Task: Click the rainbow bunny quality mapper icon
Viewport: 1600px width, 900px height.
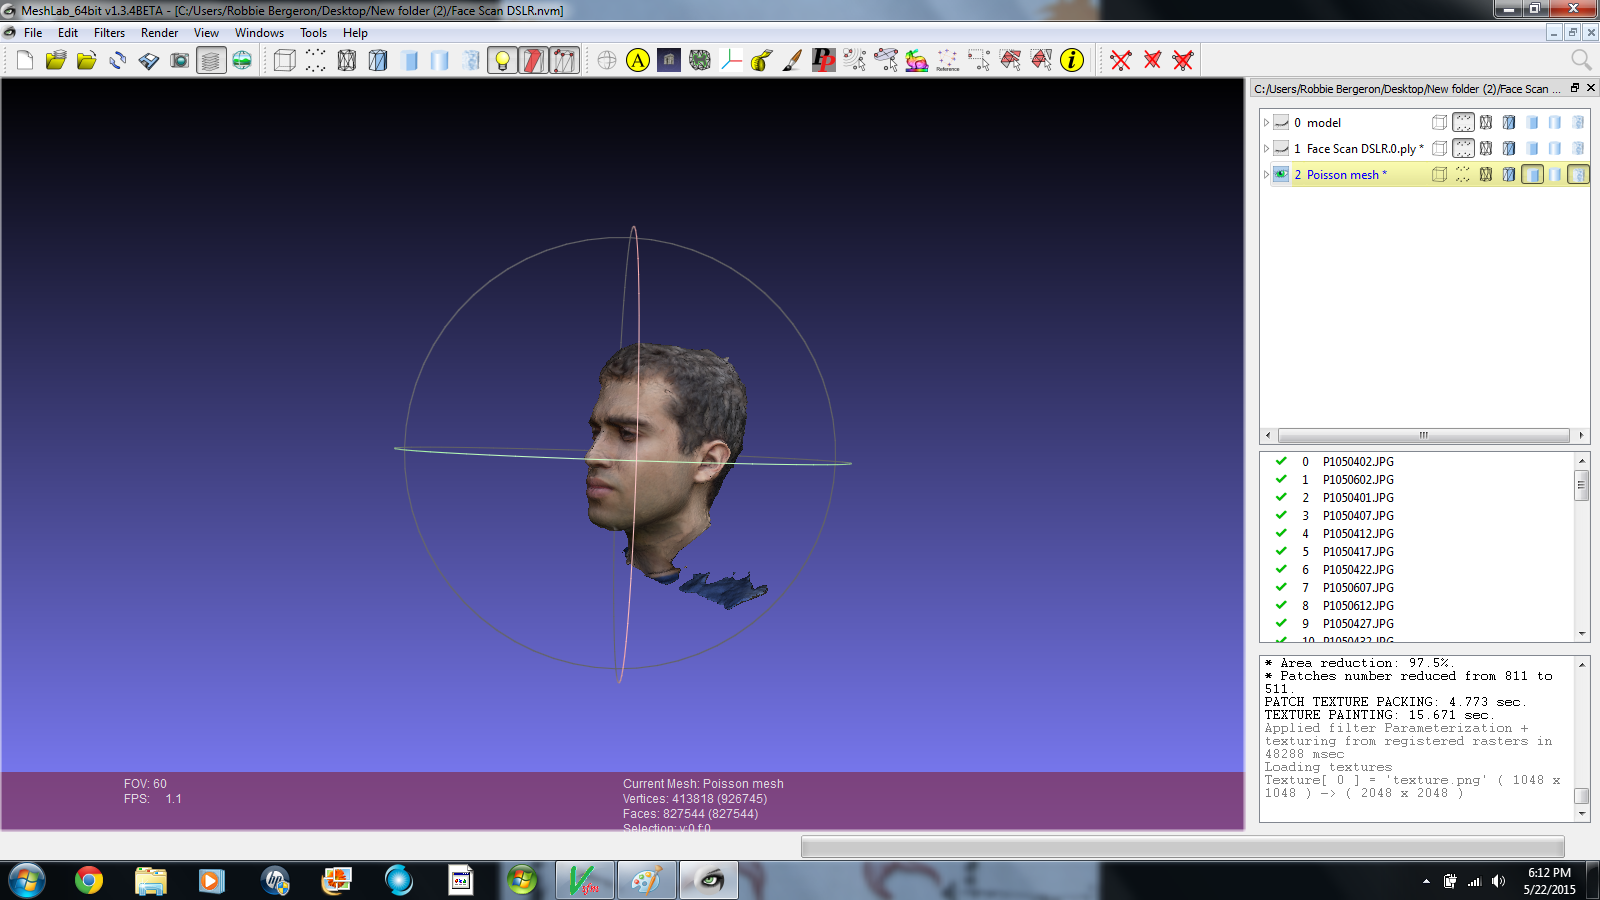Action: 917,61
